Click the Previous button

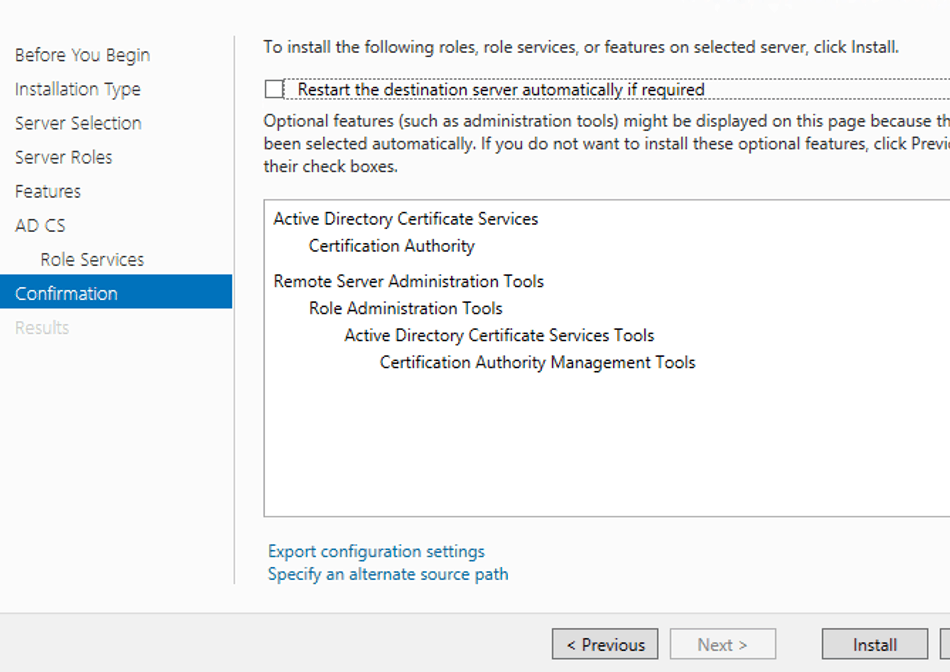point(605,644)
